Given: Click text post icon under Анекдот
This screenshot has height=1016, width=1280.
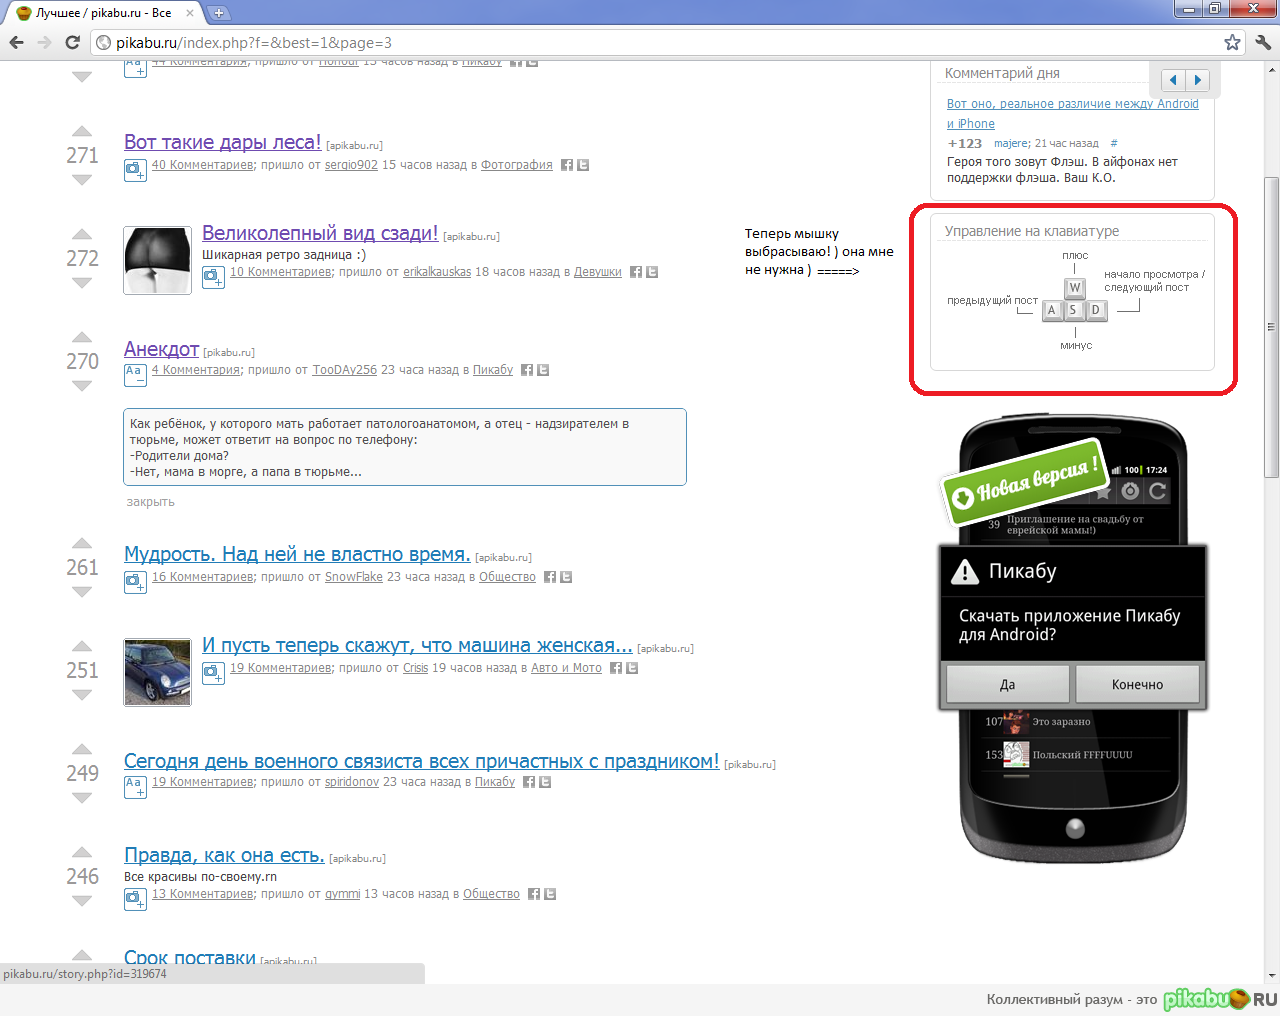Looking at the screenshot, I should tap(135, 374).
